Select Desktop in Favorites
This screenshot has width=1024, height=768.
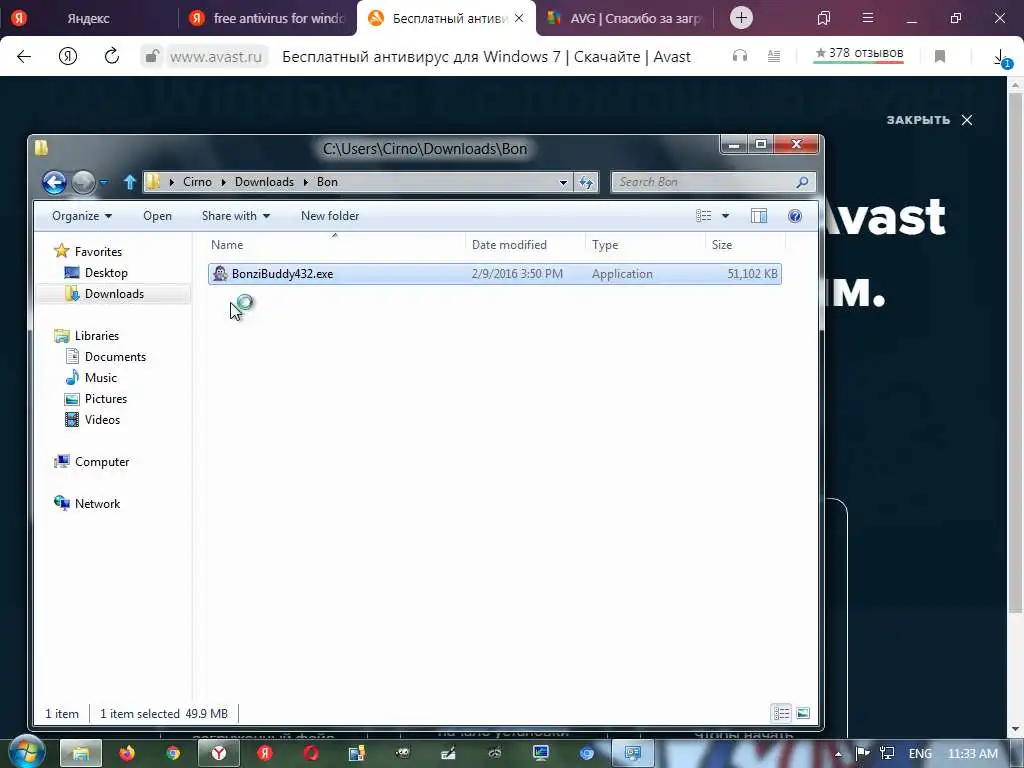[x=105, y=273]
